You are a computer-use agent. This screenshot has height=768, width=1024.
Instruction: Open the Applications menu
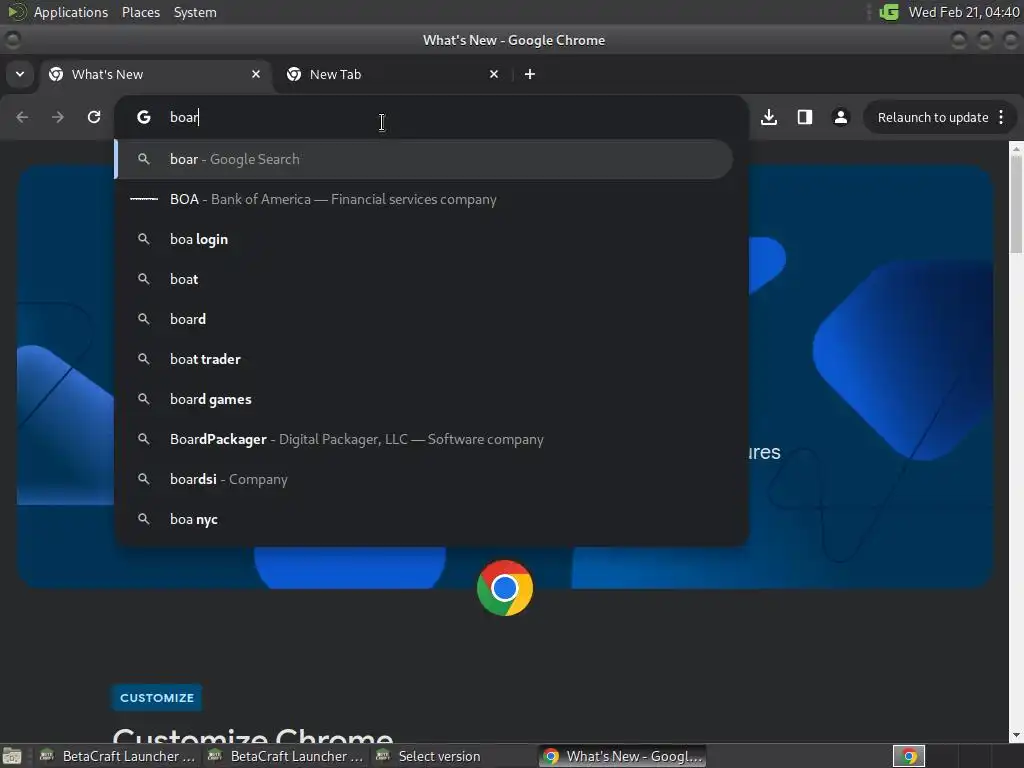[x=71, y=12]
